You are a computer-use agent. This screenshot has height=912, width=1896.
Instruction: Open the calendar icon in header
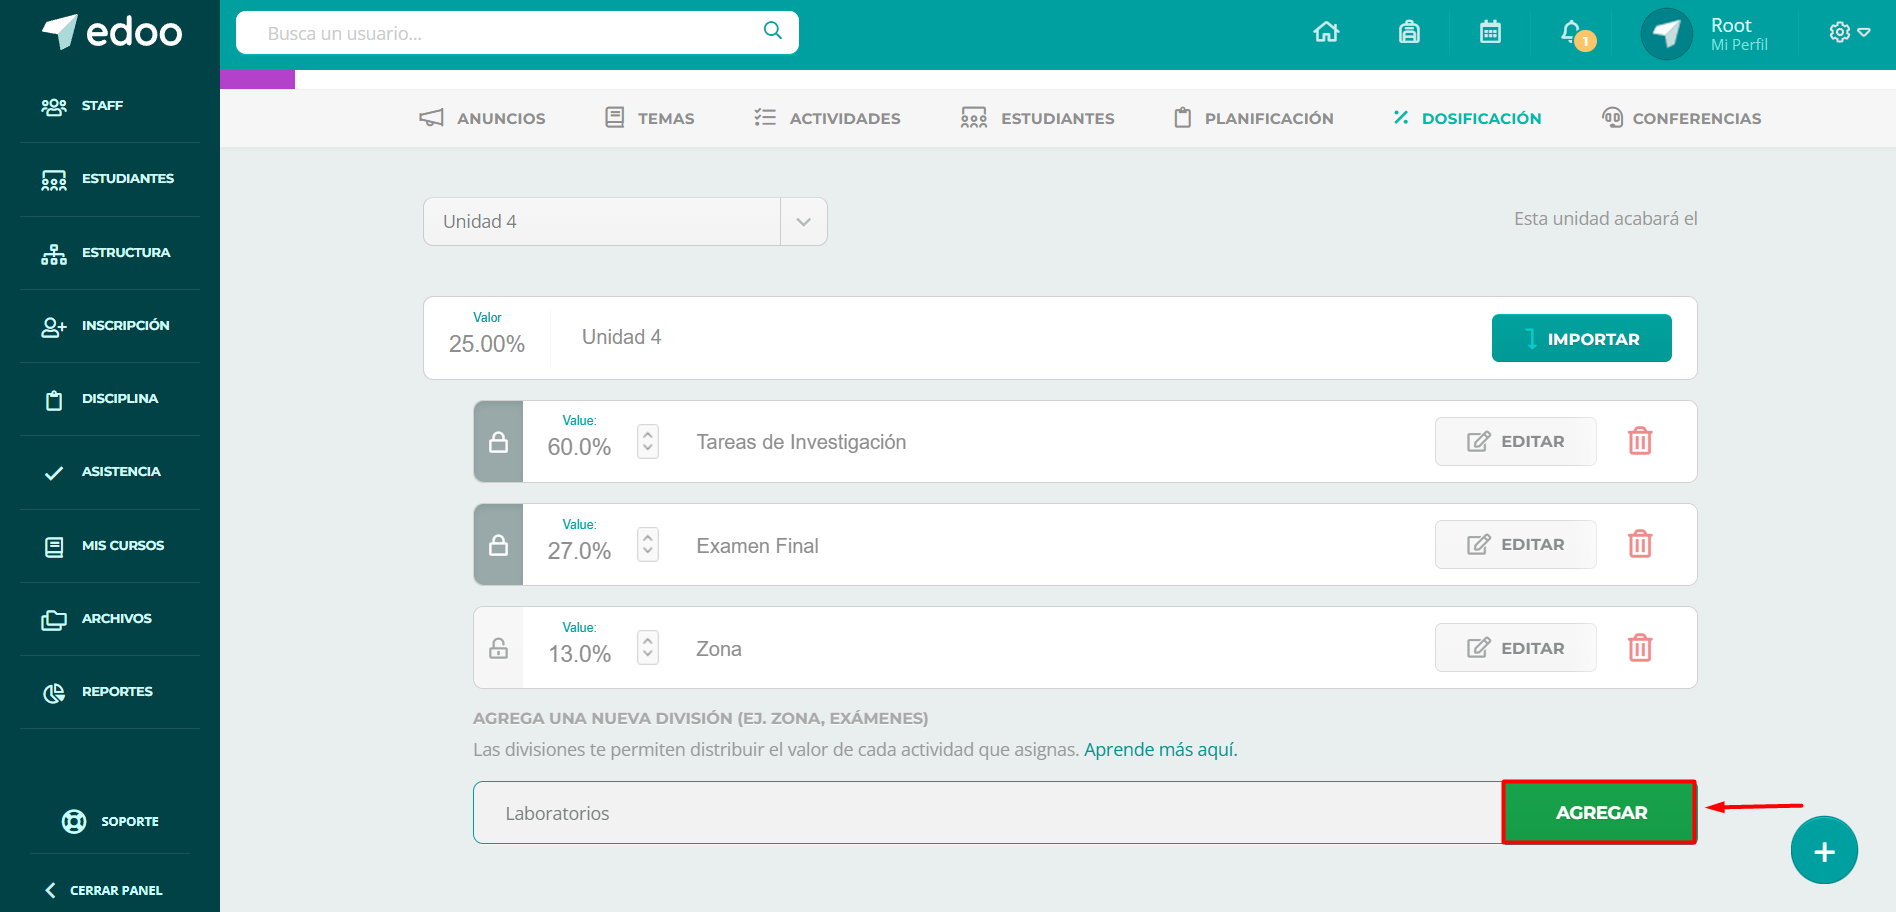pyautogui.click(x=1490, y=32)
